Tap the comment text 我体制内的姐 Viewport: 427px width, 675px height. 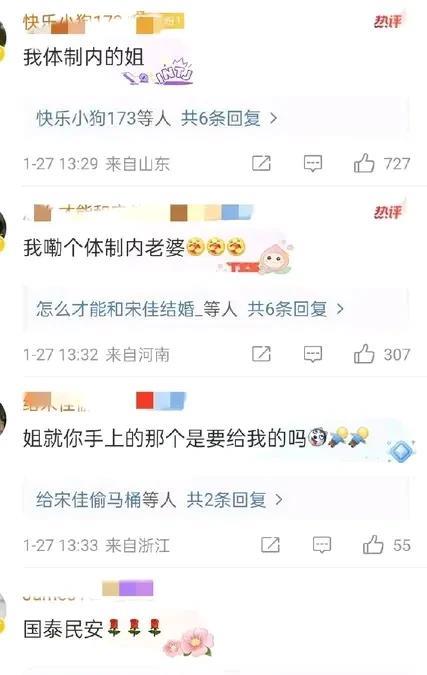(x=84, y=57)
